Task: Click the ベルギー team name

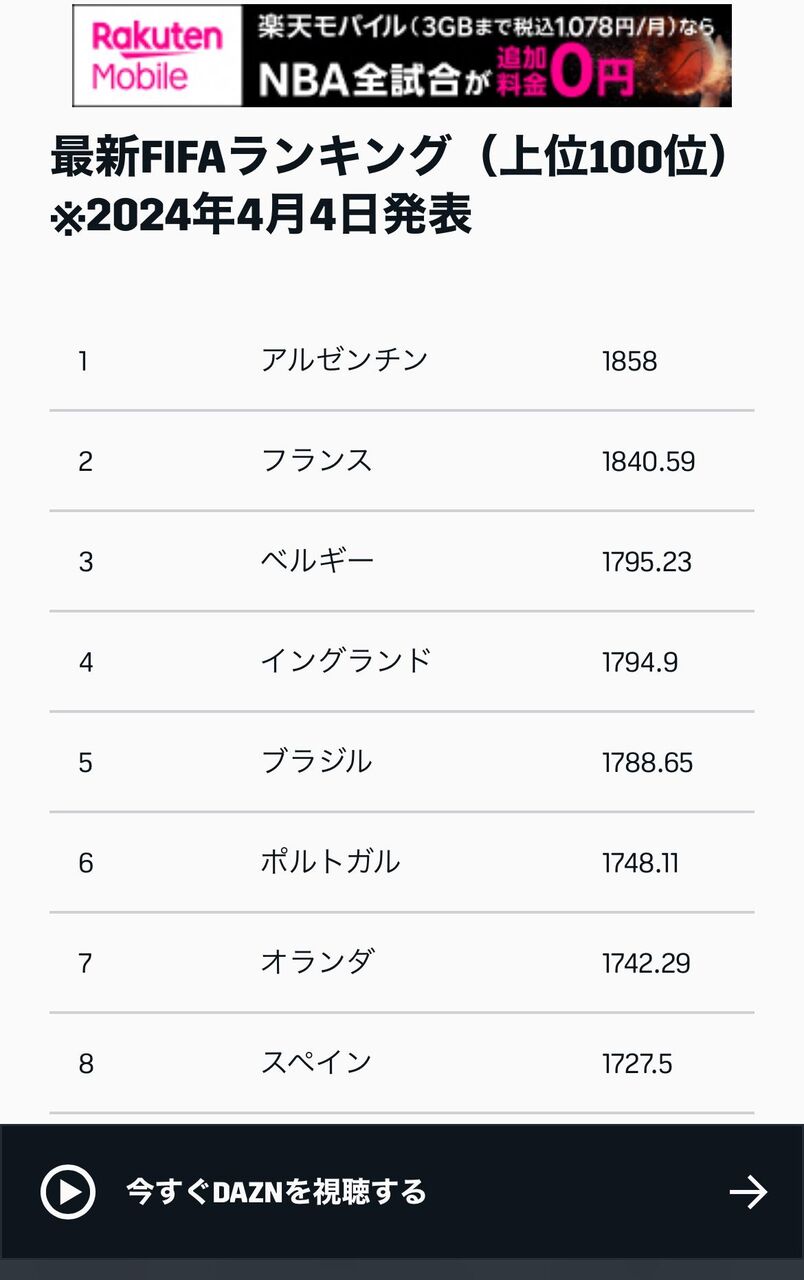Action: click(317, 561)
